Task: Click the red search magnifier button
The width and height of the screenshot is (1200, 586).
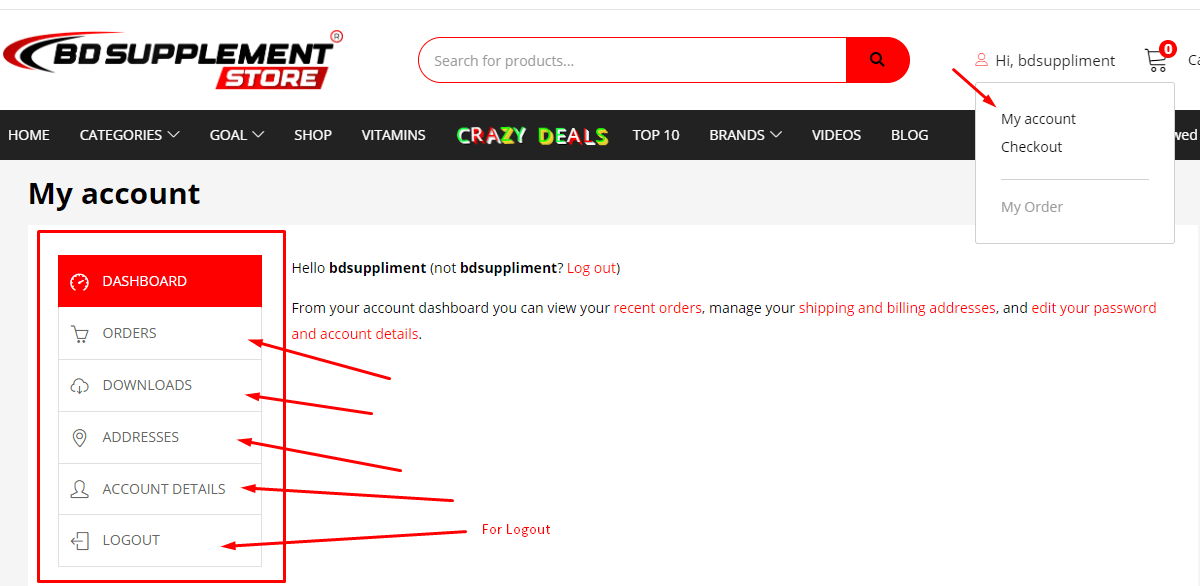Action: pyautogui.click(x=877, y=60)
